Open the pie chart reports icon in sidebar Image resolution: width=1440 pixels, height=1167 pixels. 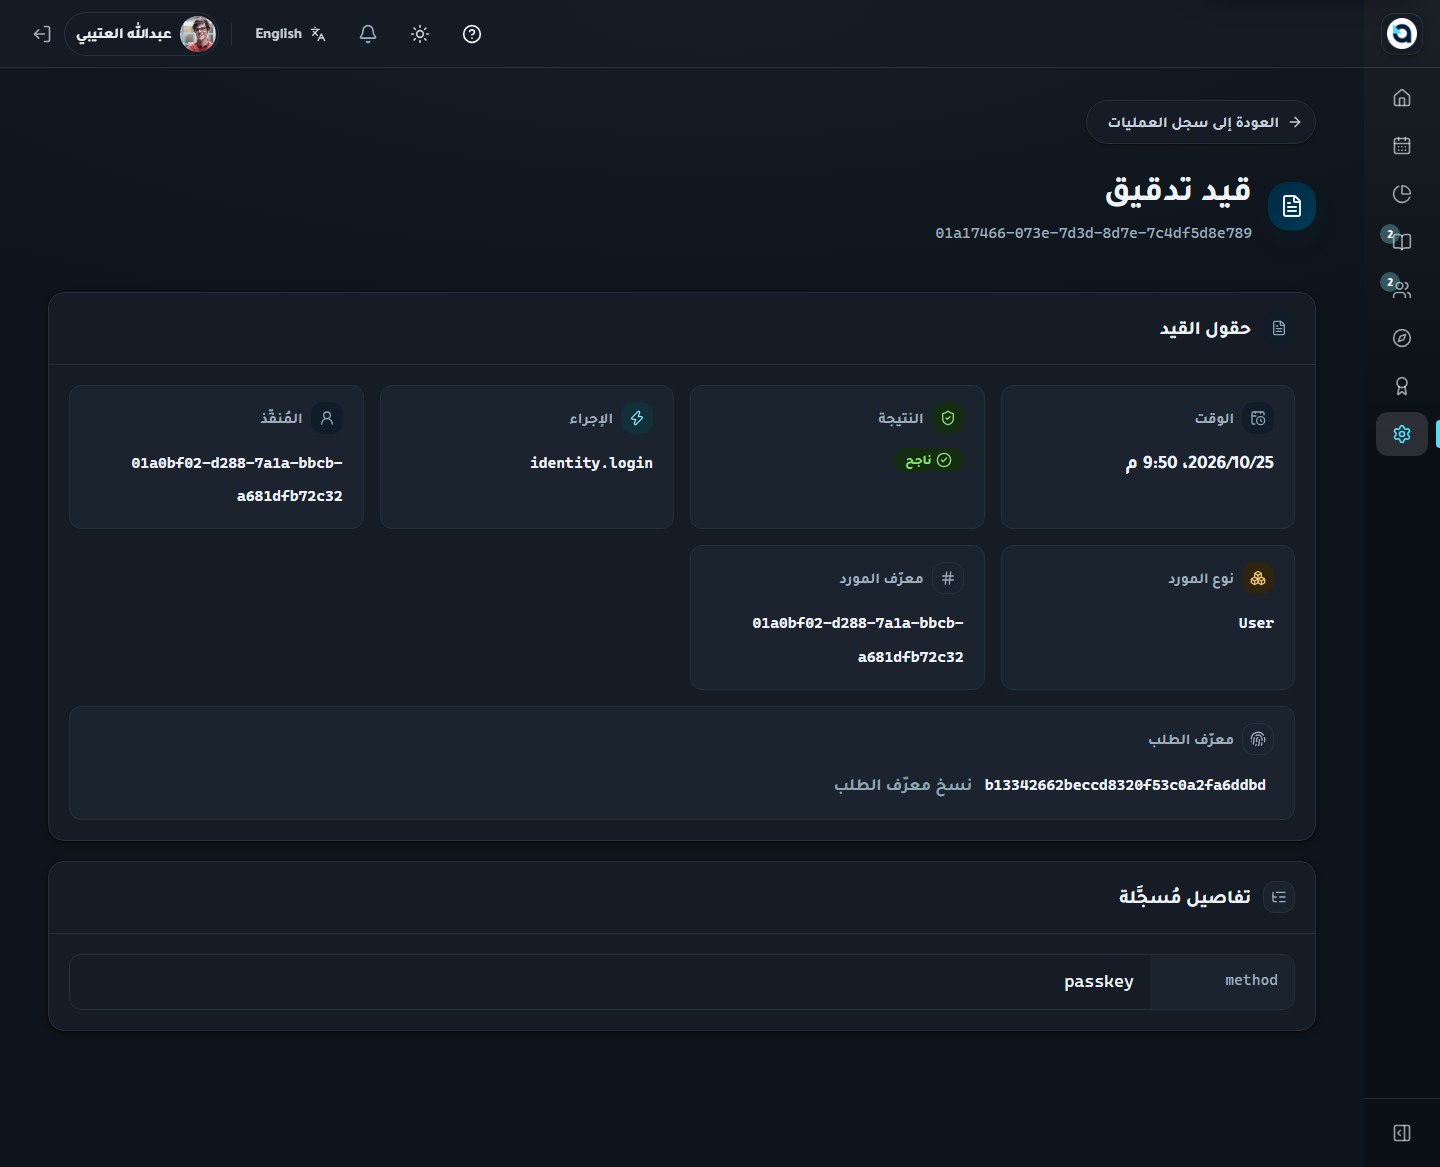pyautogui.click(x=1402, y=194)
